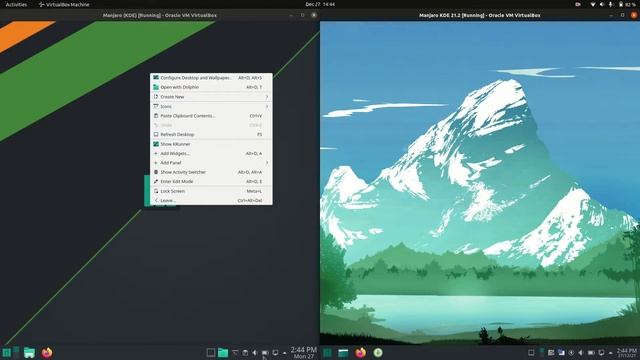Open Configure Desktop and Wallpaper menu entry
The height and width of the screenshot is (360, 640).
211,78
